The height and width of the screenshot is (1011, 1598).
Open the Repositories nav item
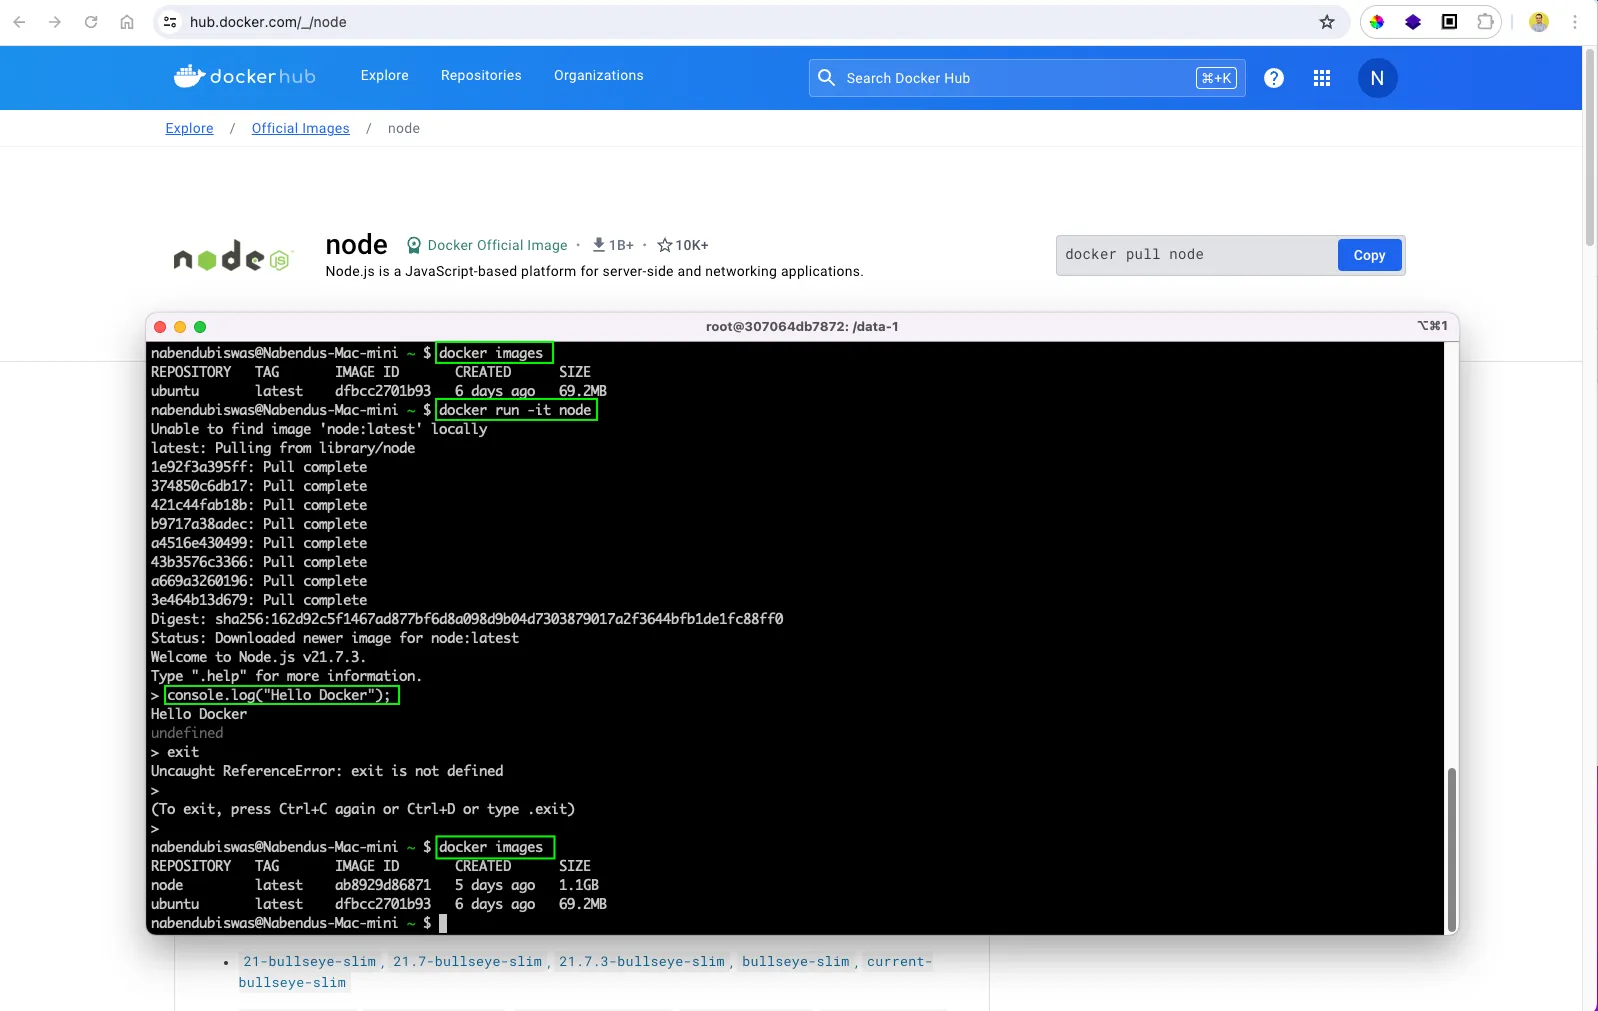(x=481, y=76)
